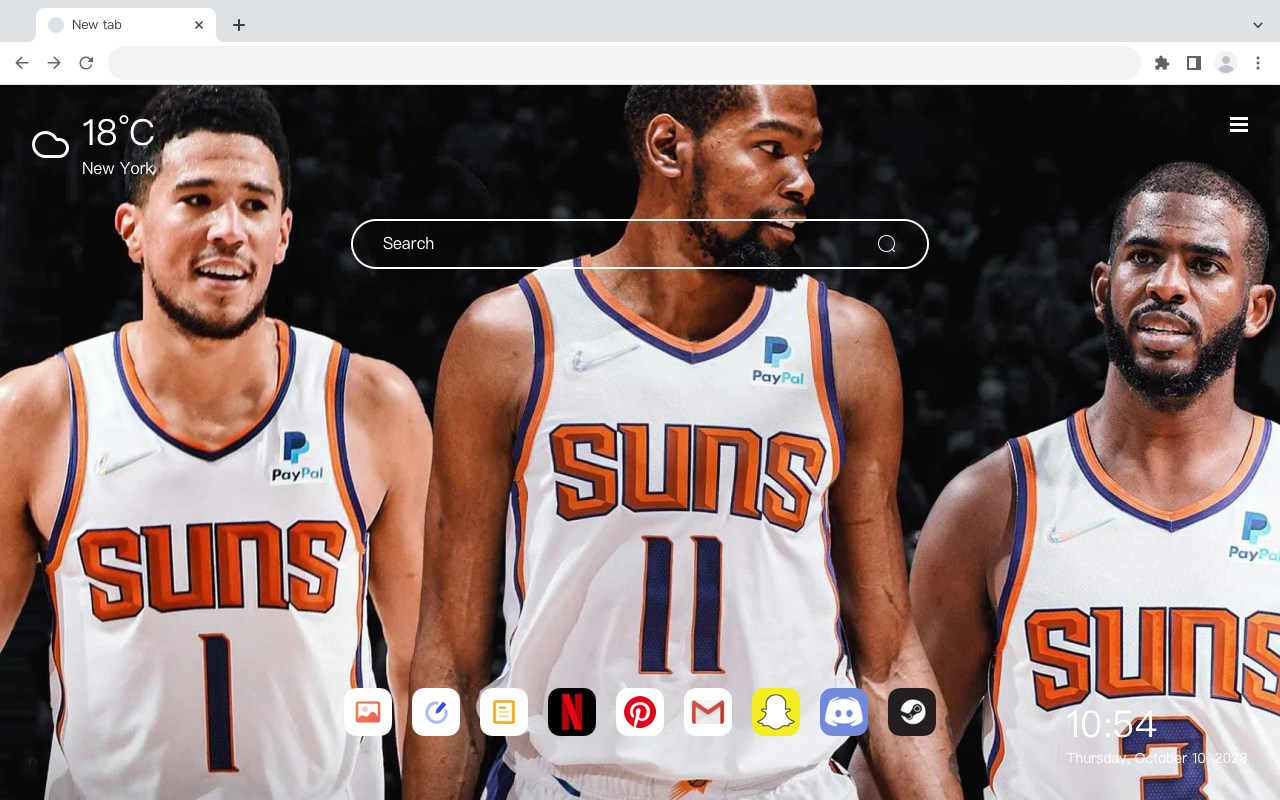The image size is (1280, 800).
Task: Reload the current page
Action: click(86, 63)
